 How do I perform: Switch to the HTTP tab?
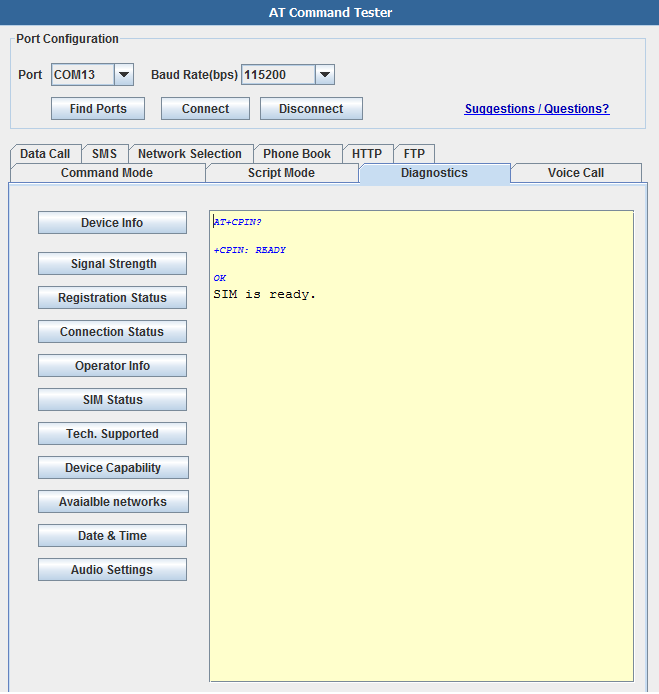pos(367,154)
